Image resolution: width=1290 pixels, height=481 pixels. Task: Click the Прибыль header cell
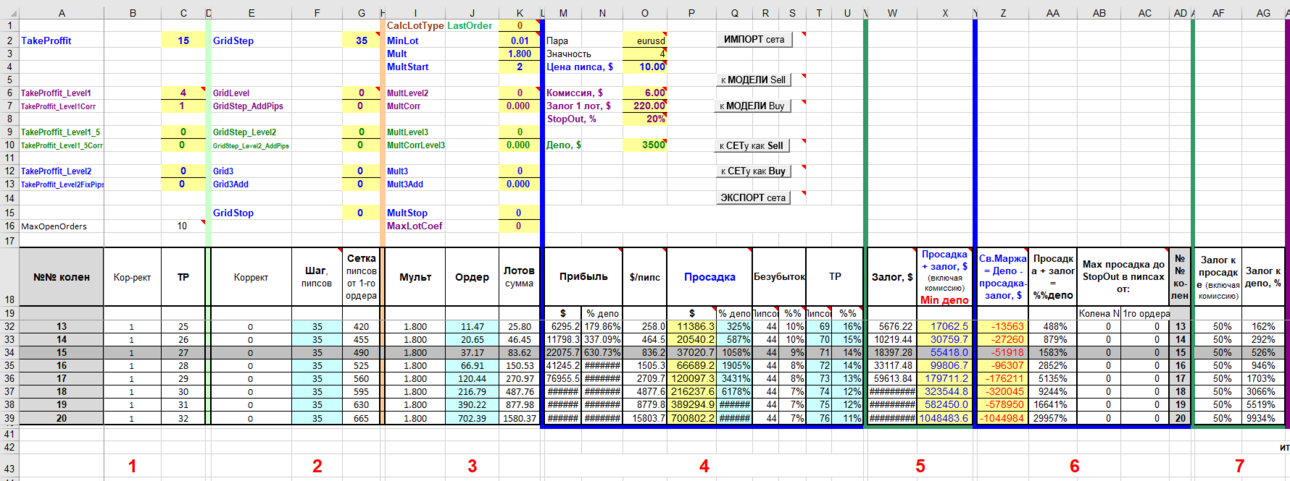click(583, 276)
